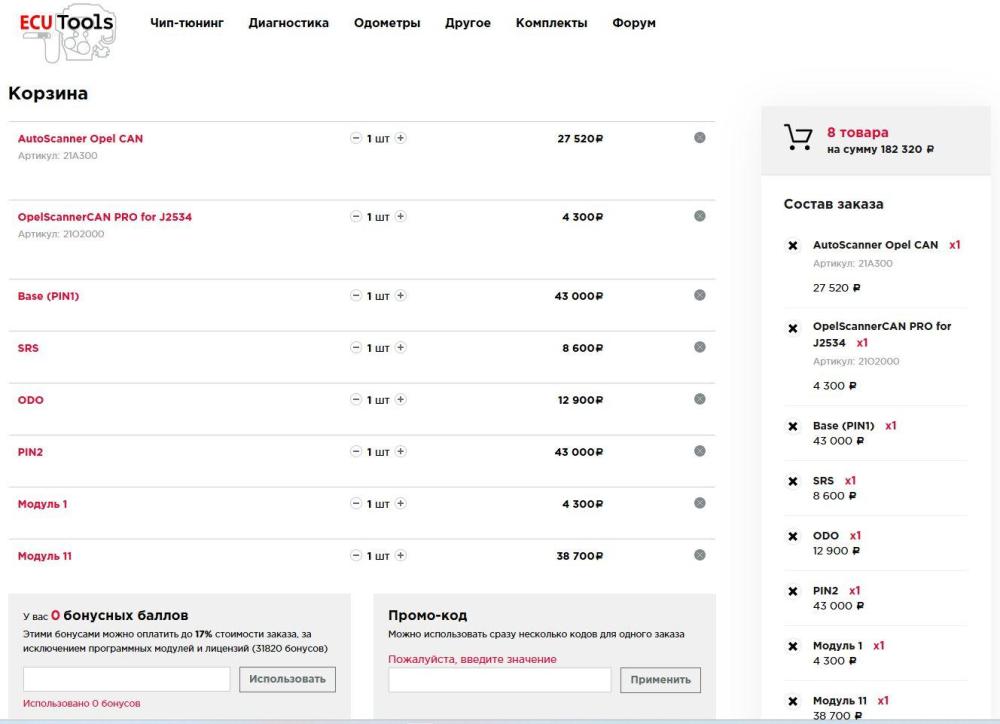The width and height of the screenshot is (1000, 724).
Task: Open OpelScannerCAN PRO for J2534 link in cart
Action: point(105,217)
